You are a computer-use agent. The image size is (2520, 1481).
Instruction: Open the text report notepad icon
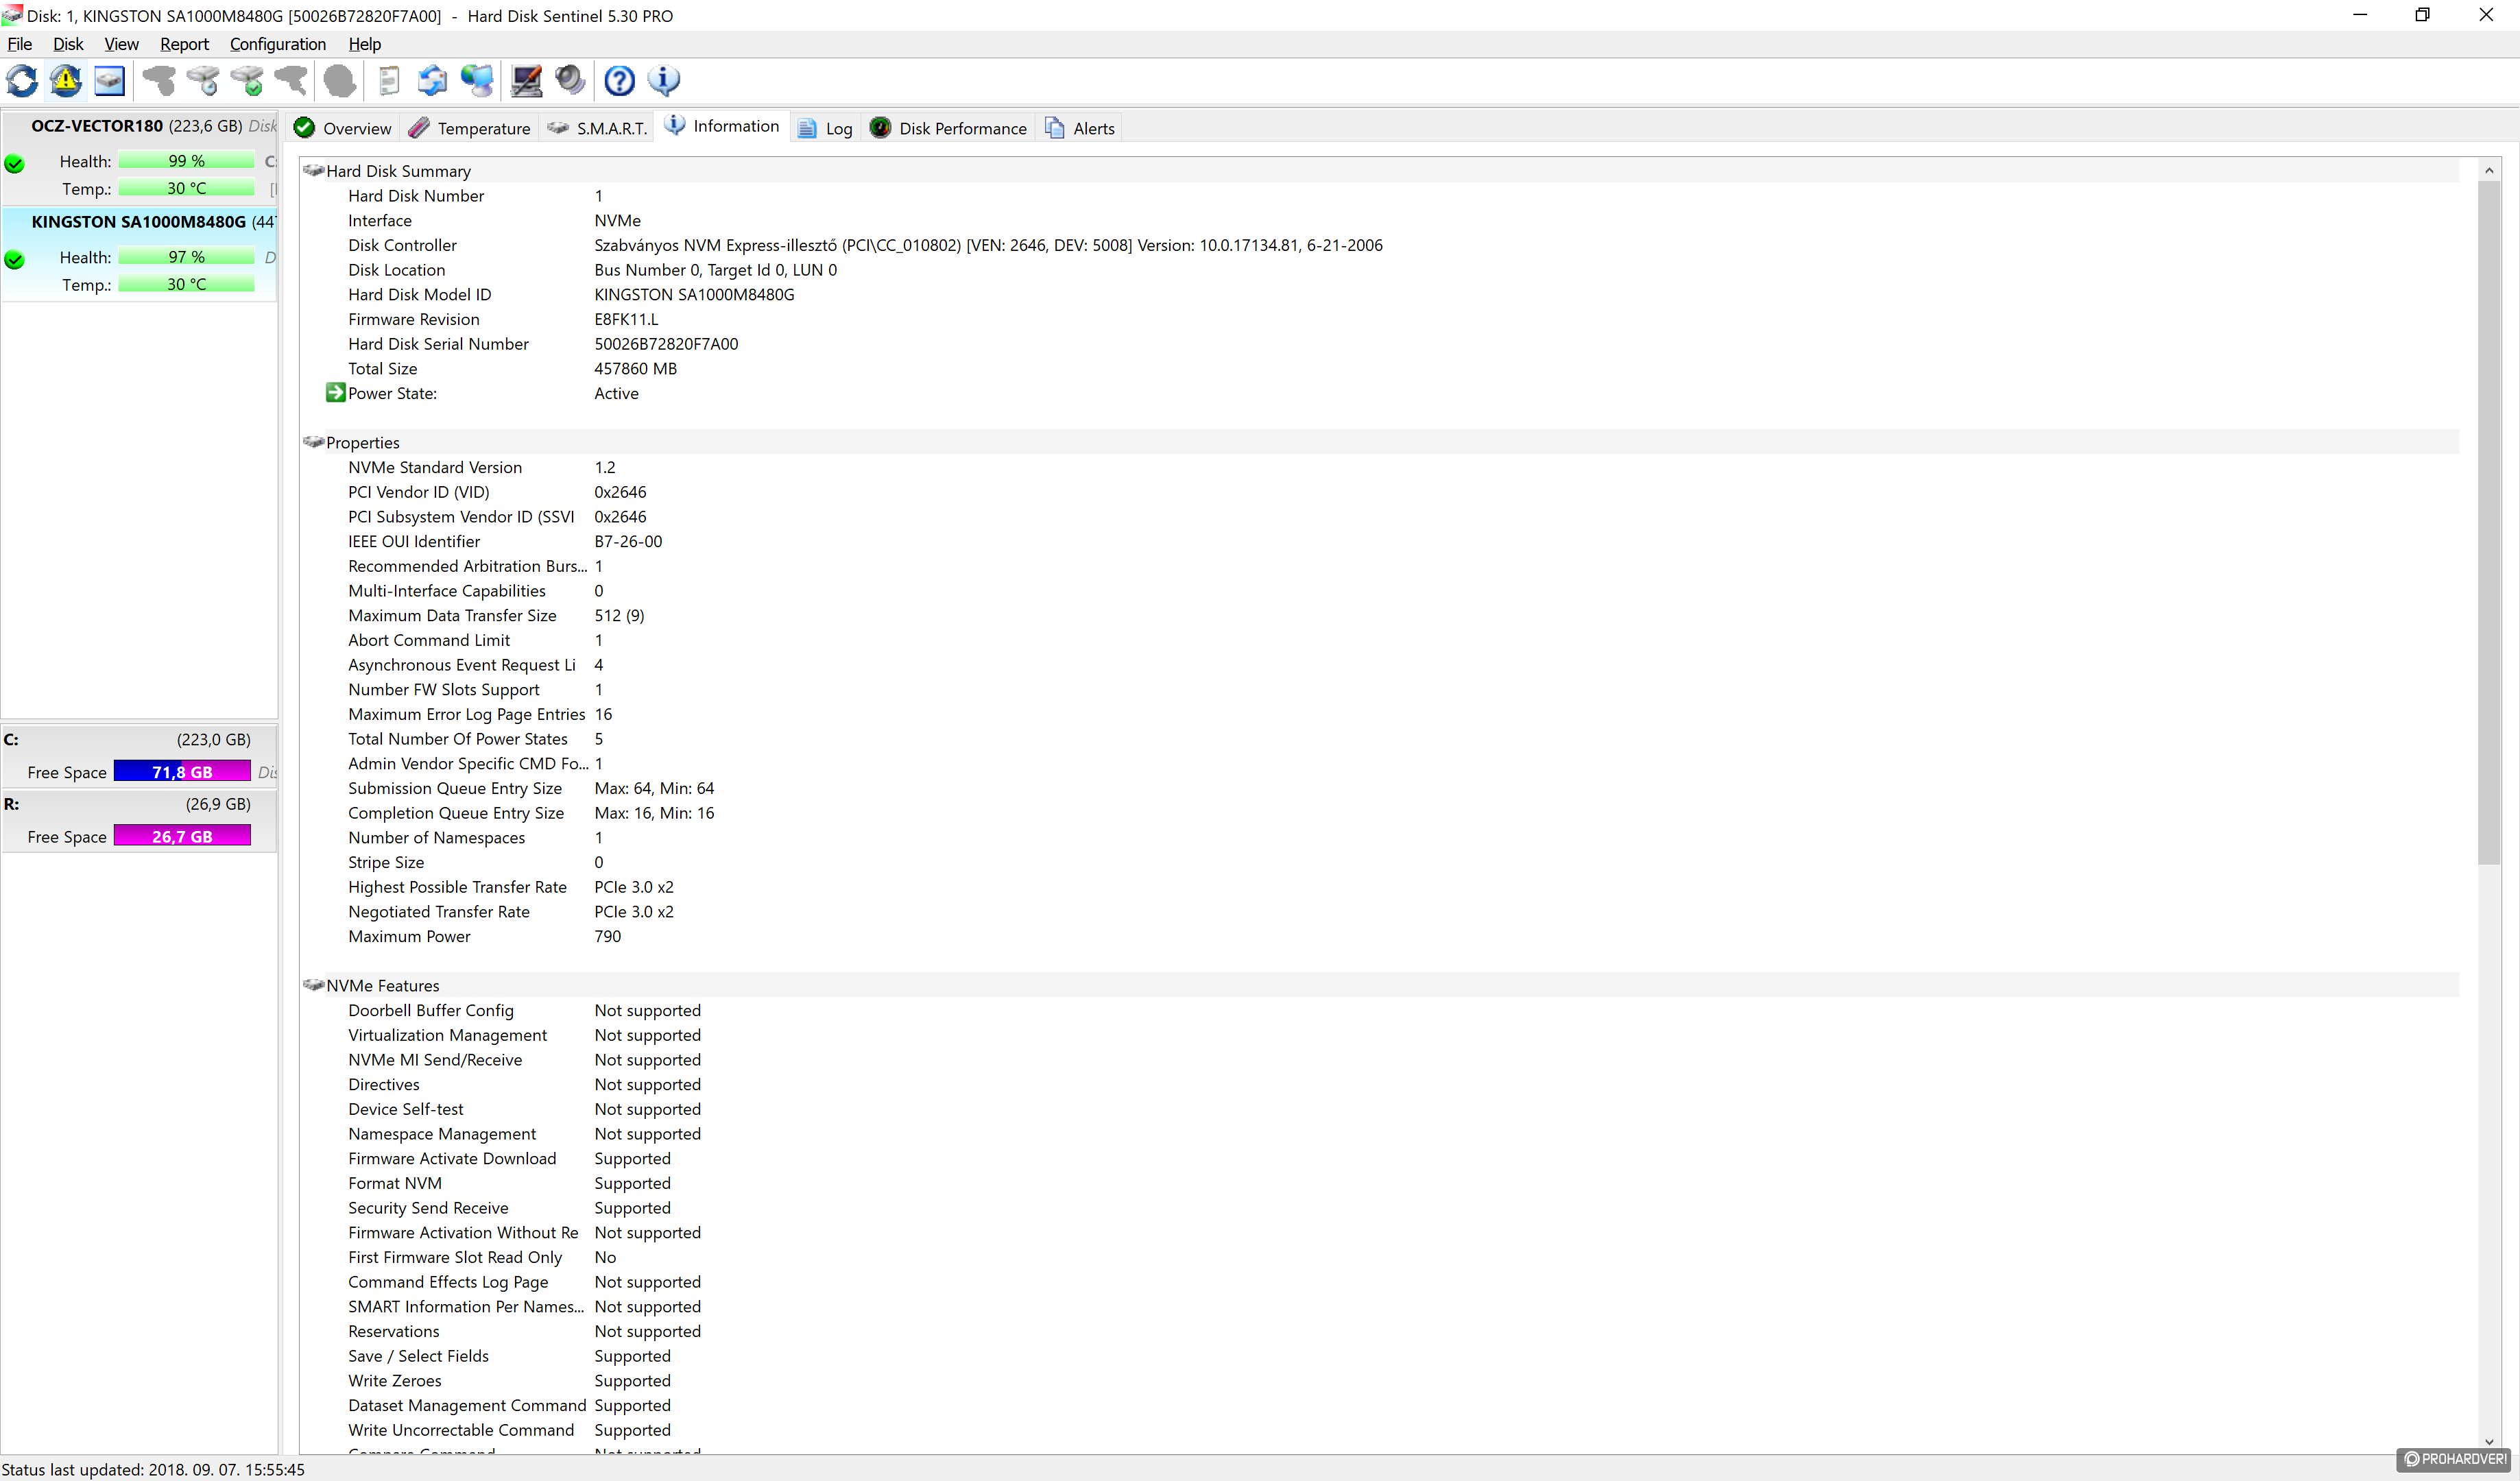point(389,80)
